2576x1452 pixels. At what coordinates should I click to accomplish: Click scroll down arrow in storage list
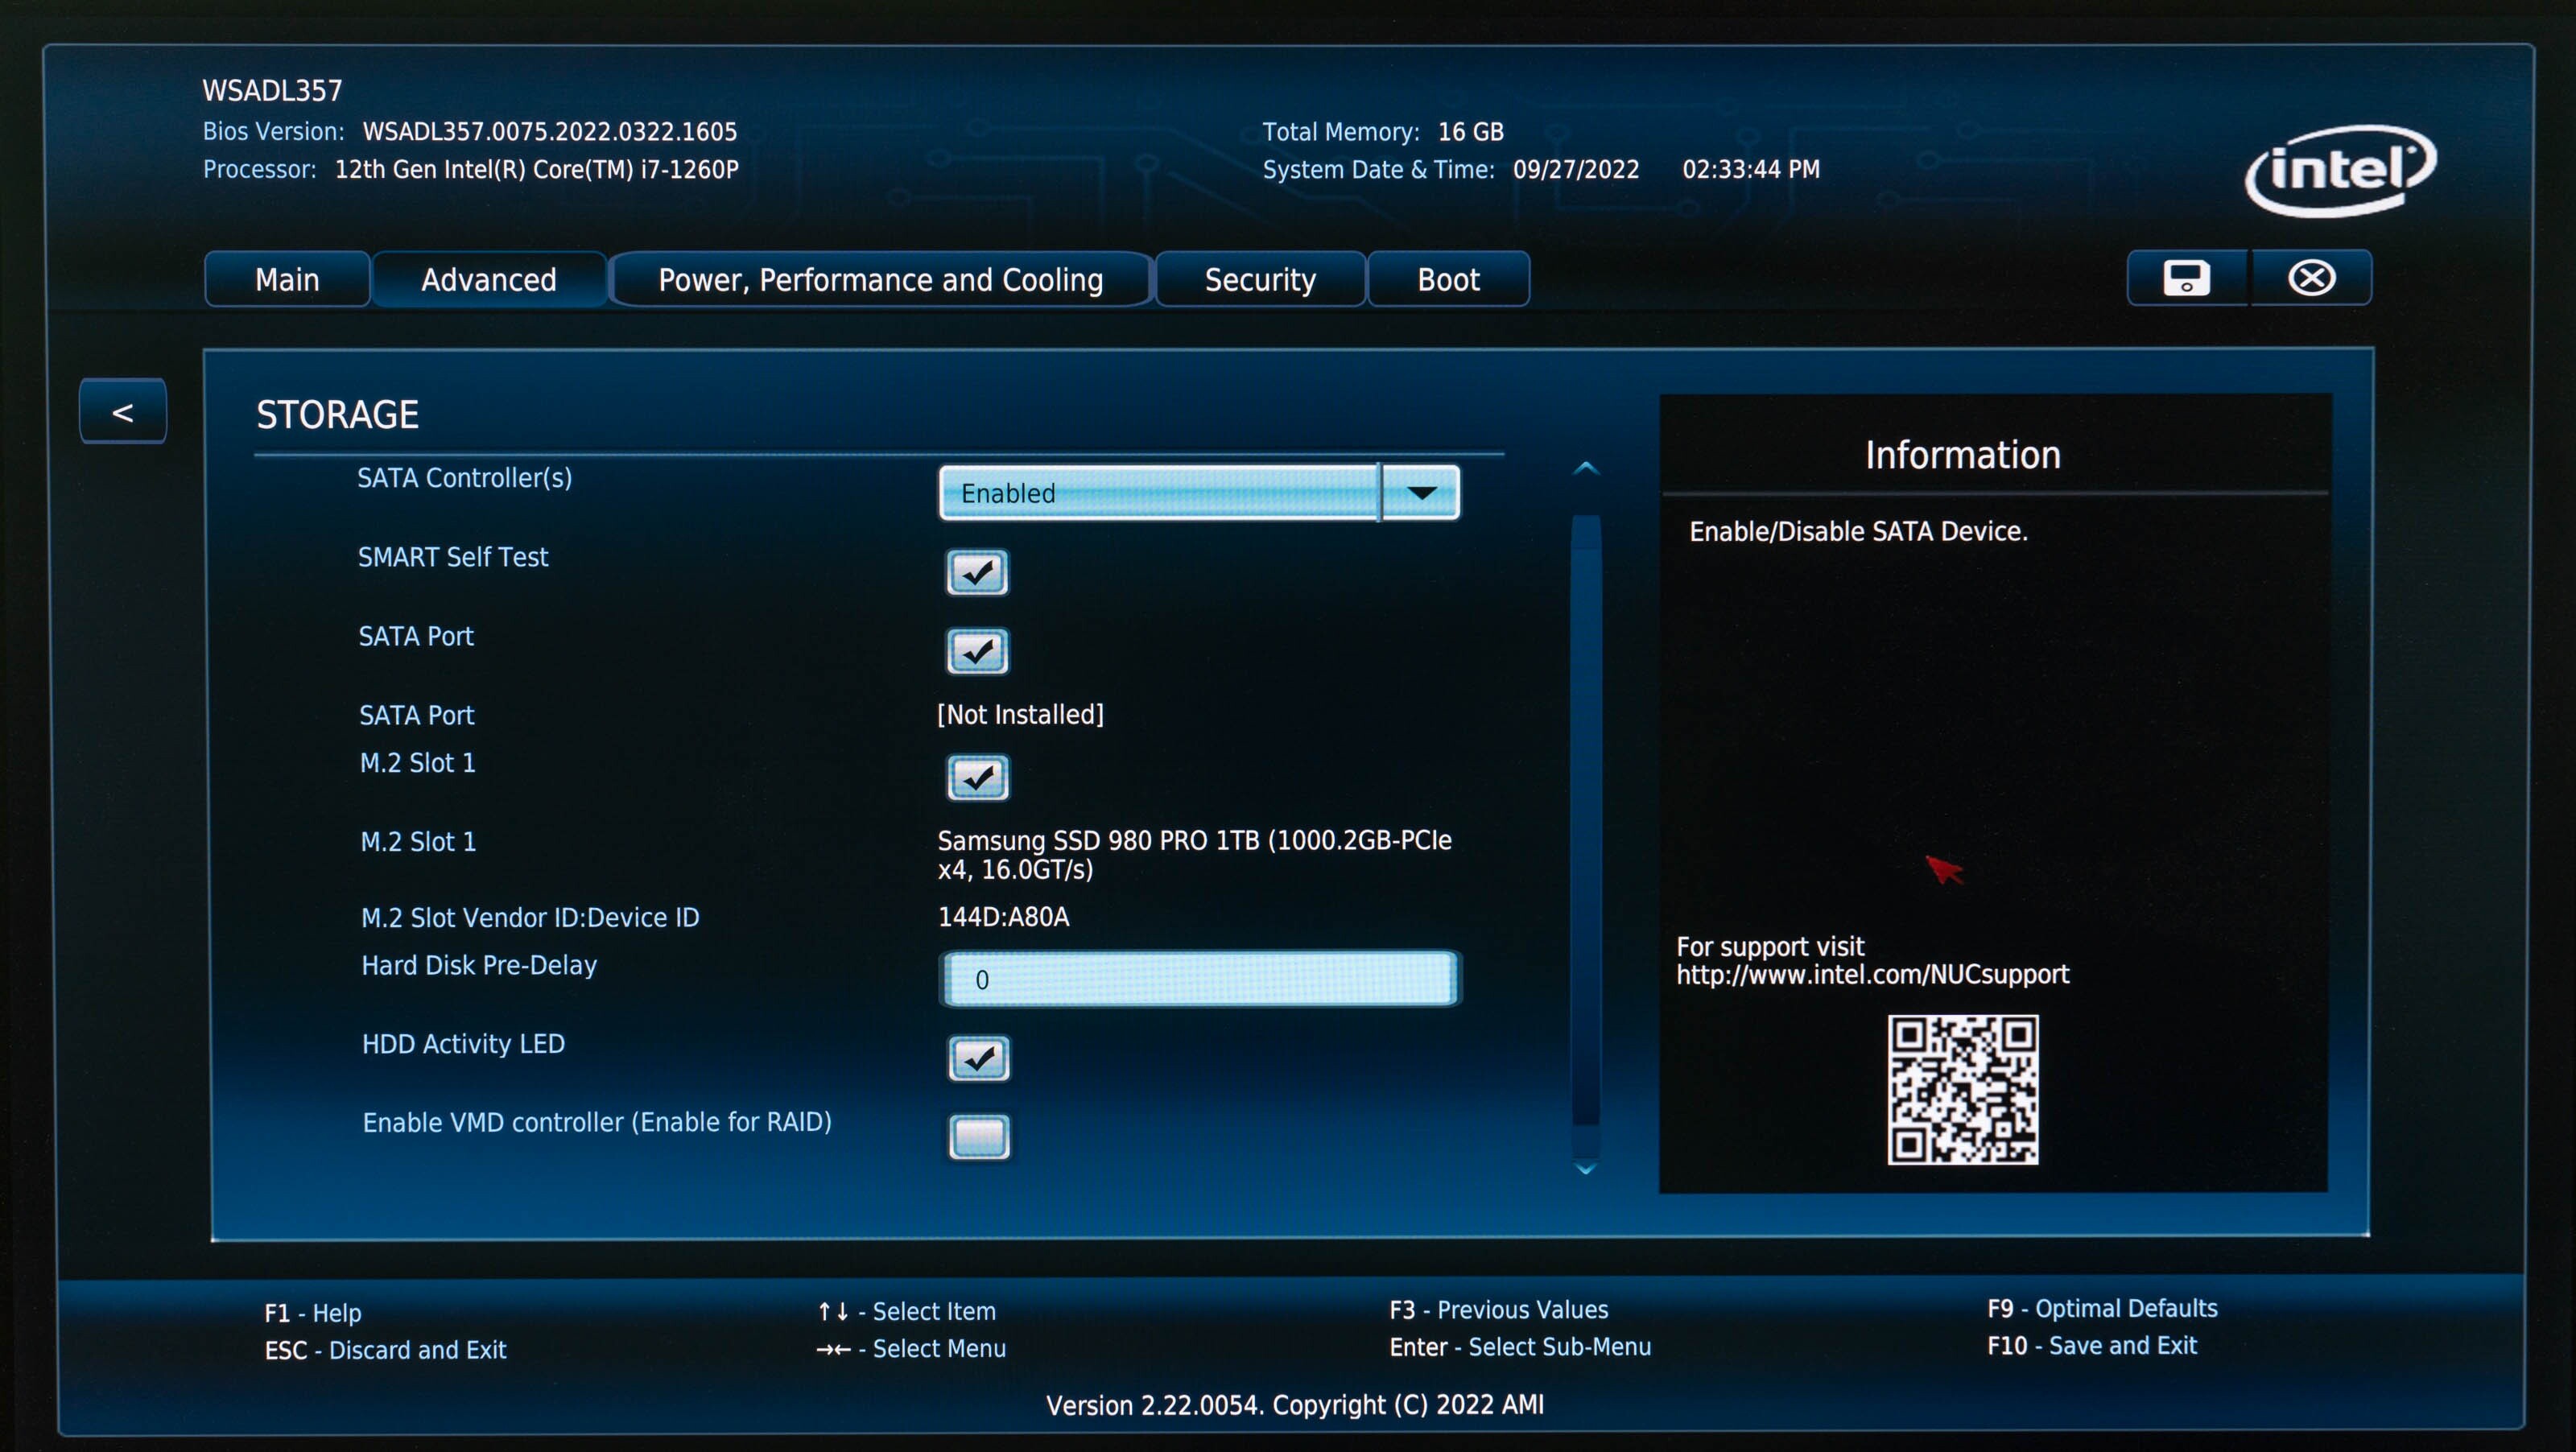[x=1585, y=1168]
